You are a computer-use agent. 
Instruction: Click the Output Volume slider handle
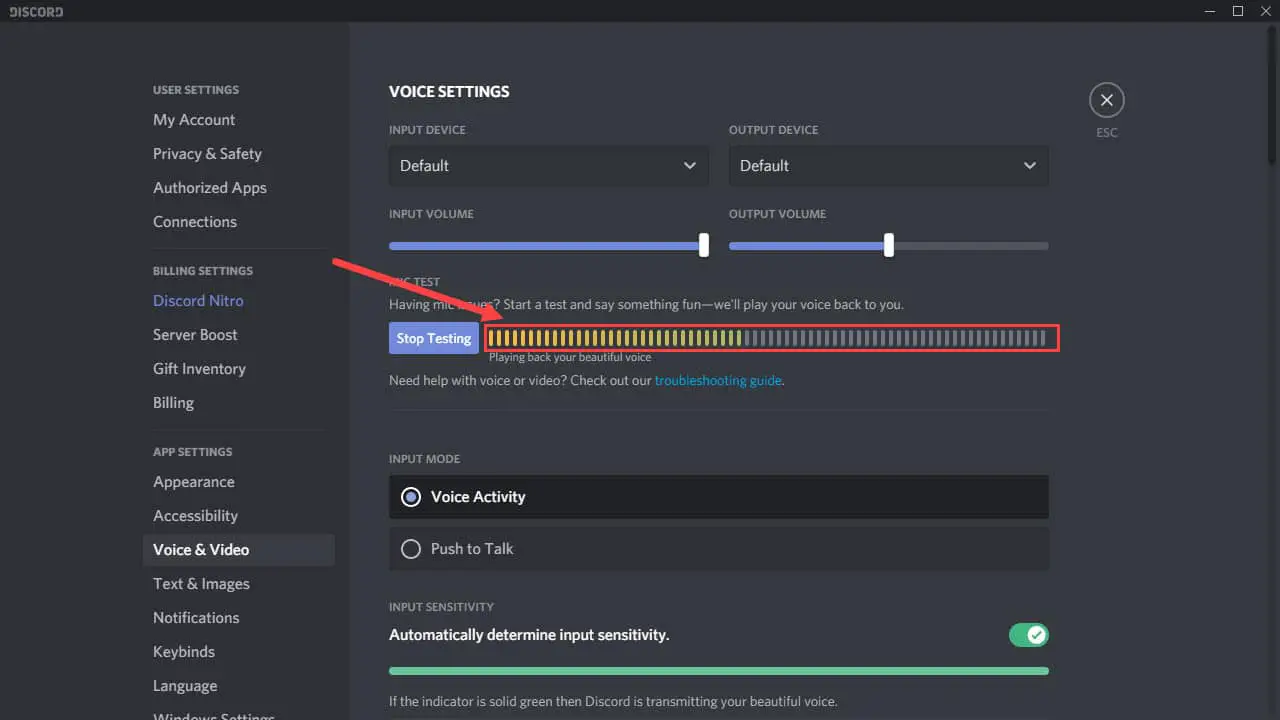pyautogui.click(x=889, y=245)
